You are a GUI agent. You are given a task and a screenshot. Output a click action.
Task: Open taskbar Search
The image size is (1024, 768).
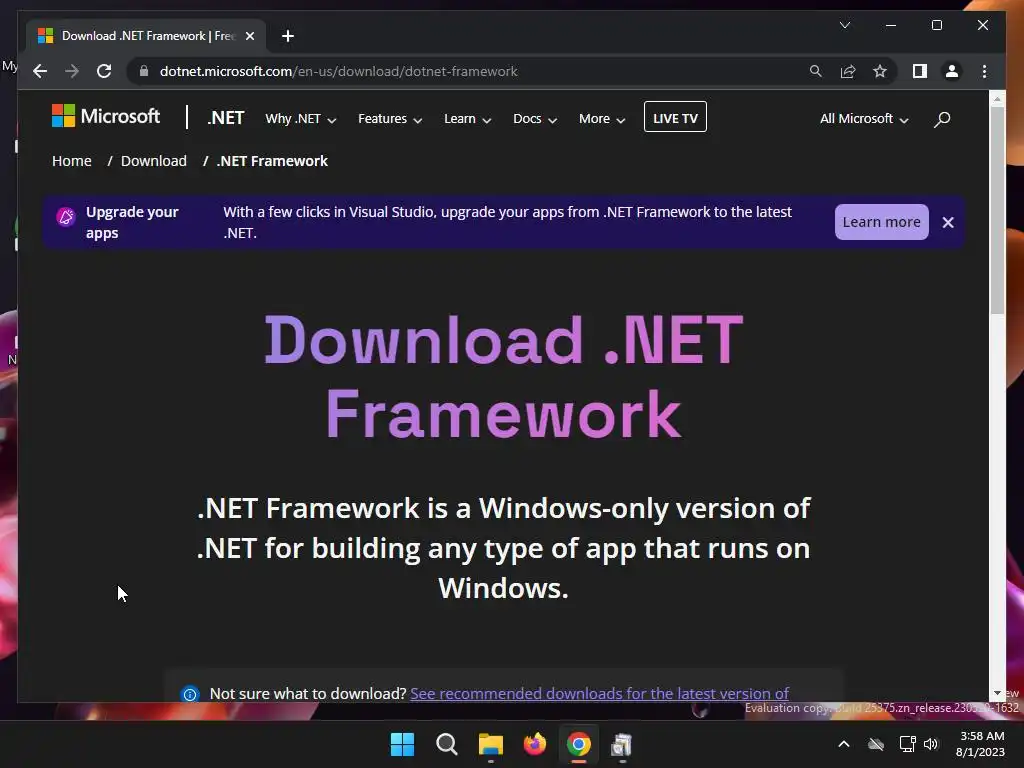coord(447,744)
